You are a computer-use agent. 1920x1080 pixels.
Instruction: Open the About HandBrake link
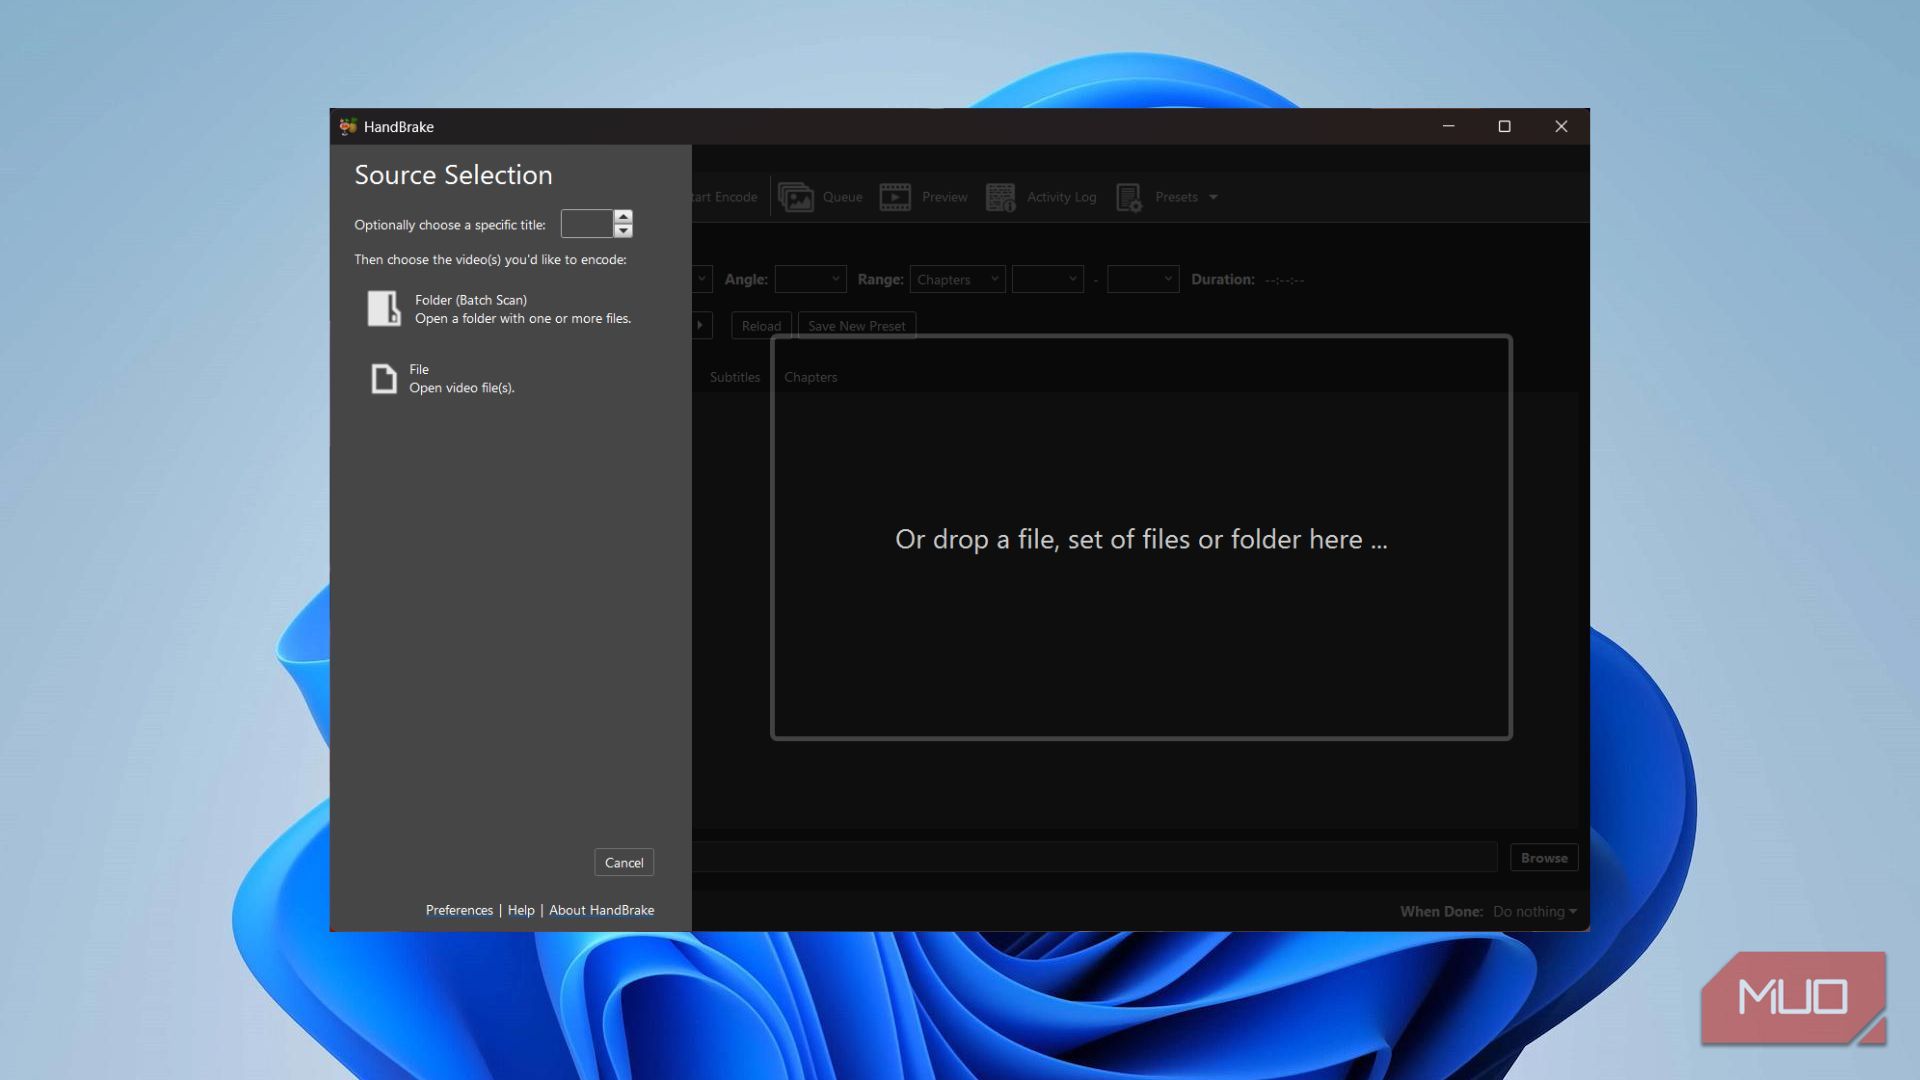click(601, 910)
